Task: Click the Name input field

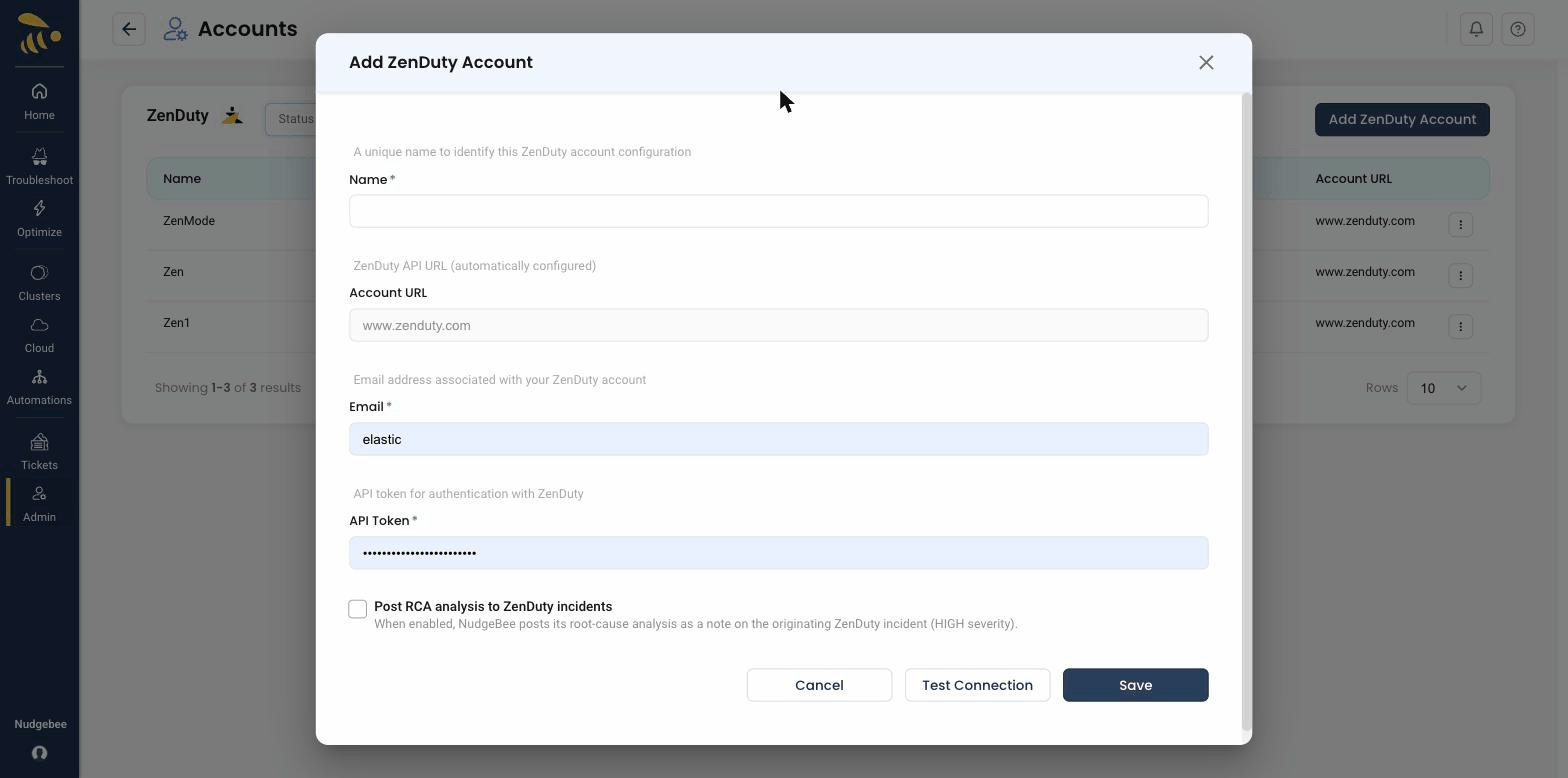Action: (778, 211)
